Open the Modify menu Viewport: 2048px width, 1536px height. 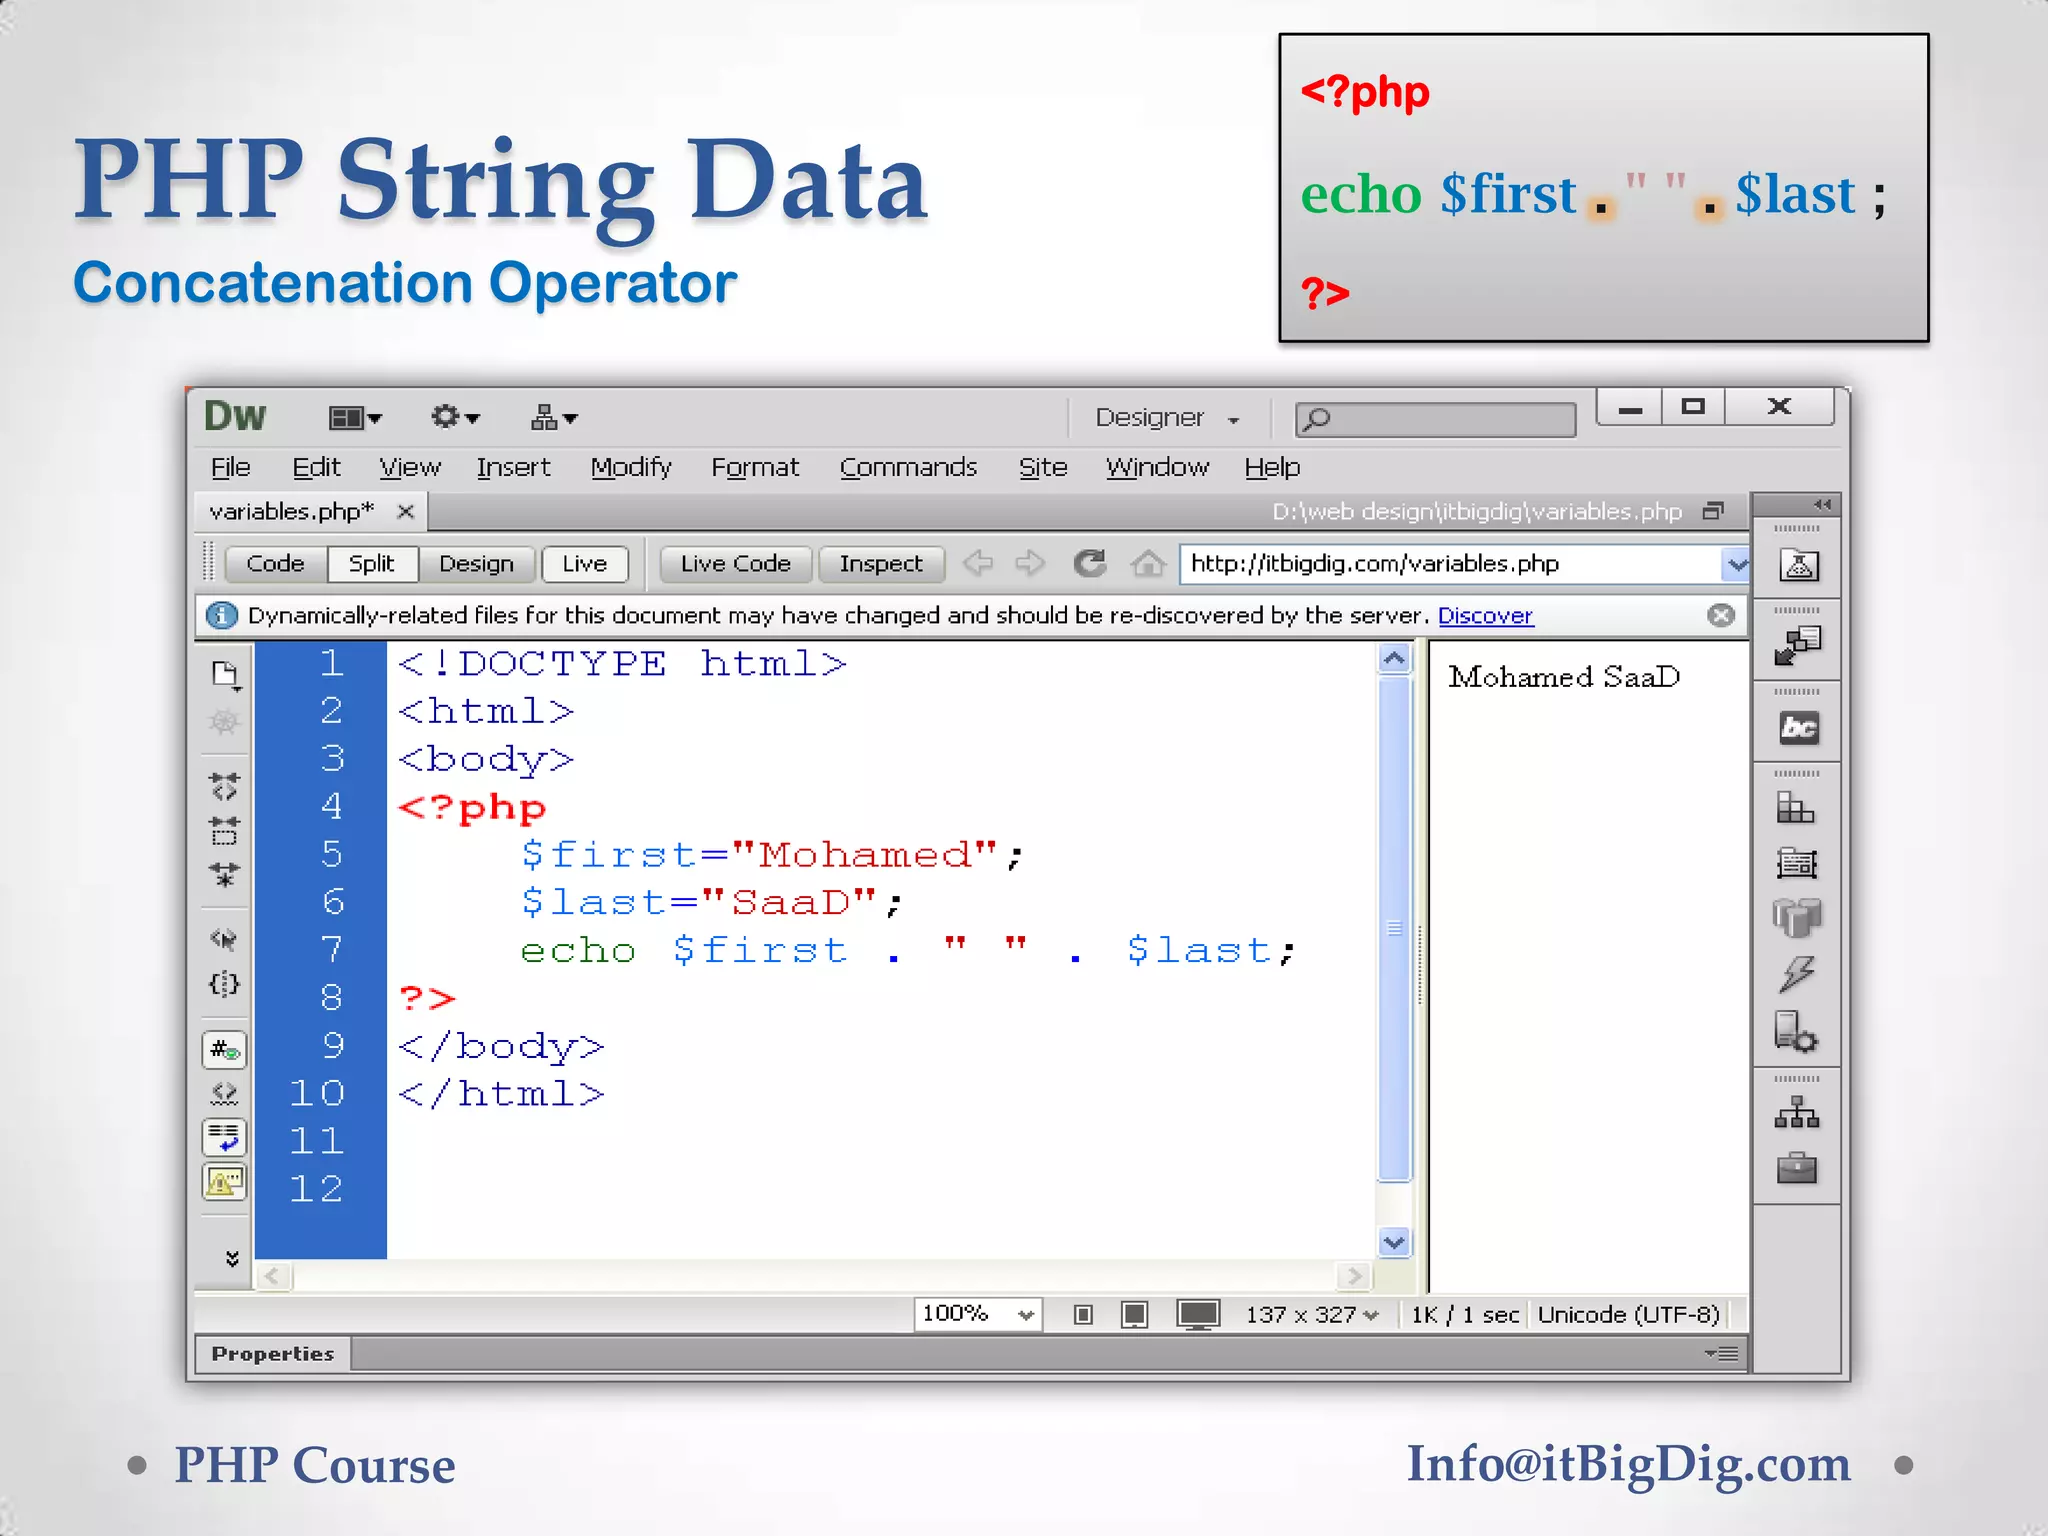click(630, 467)
